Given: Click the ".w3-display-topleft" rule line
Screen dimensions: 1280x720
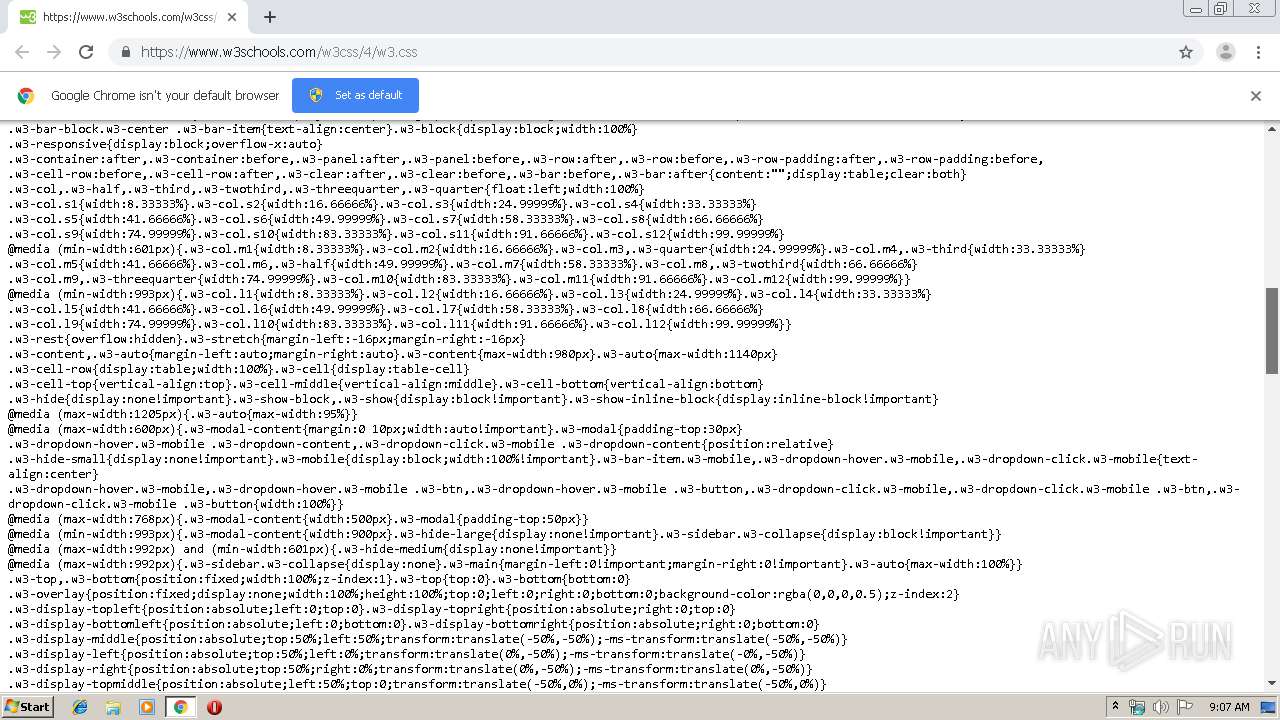Looking at the screenshot, I should click(372, 609).
